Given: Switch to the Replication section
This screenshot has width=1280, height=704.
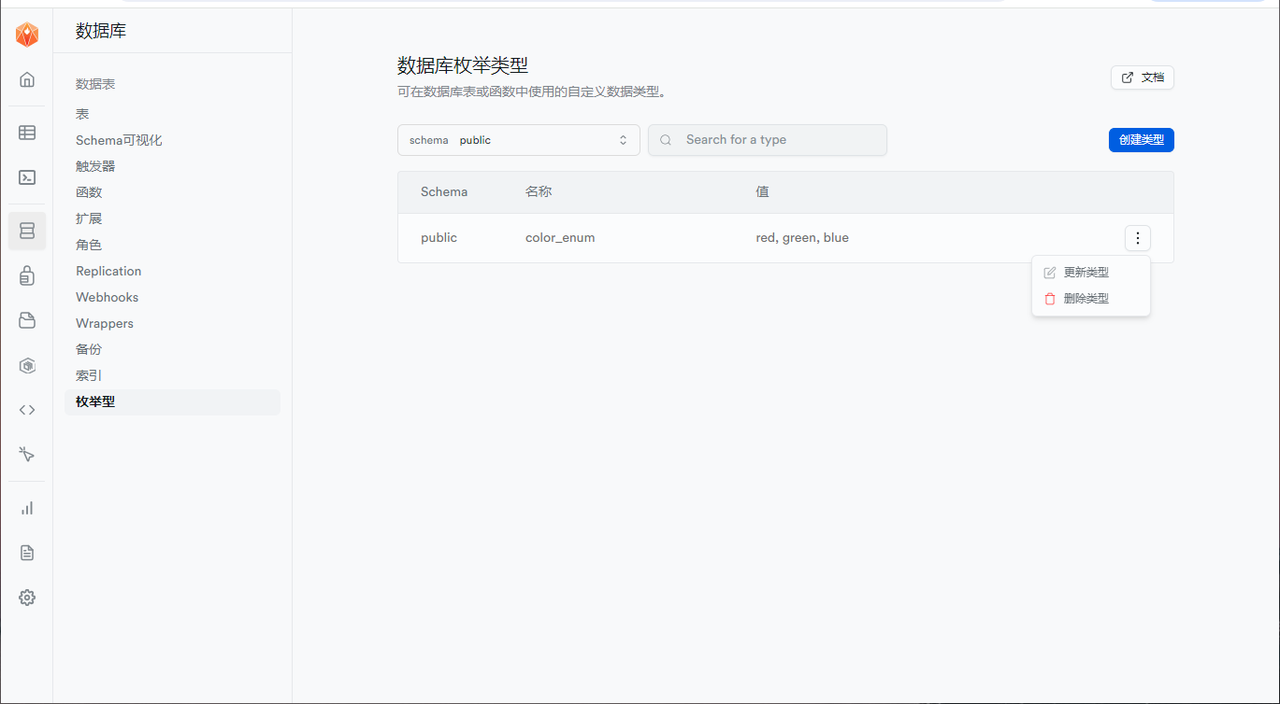Looking at the screenshot, I should (108, 270).
